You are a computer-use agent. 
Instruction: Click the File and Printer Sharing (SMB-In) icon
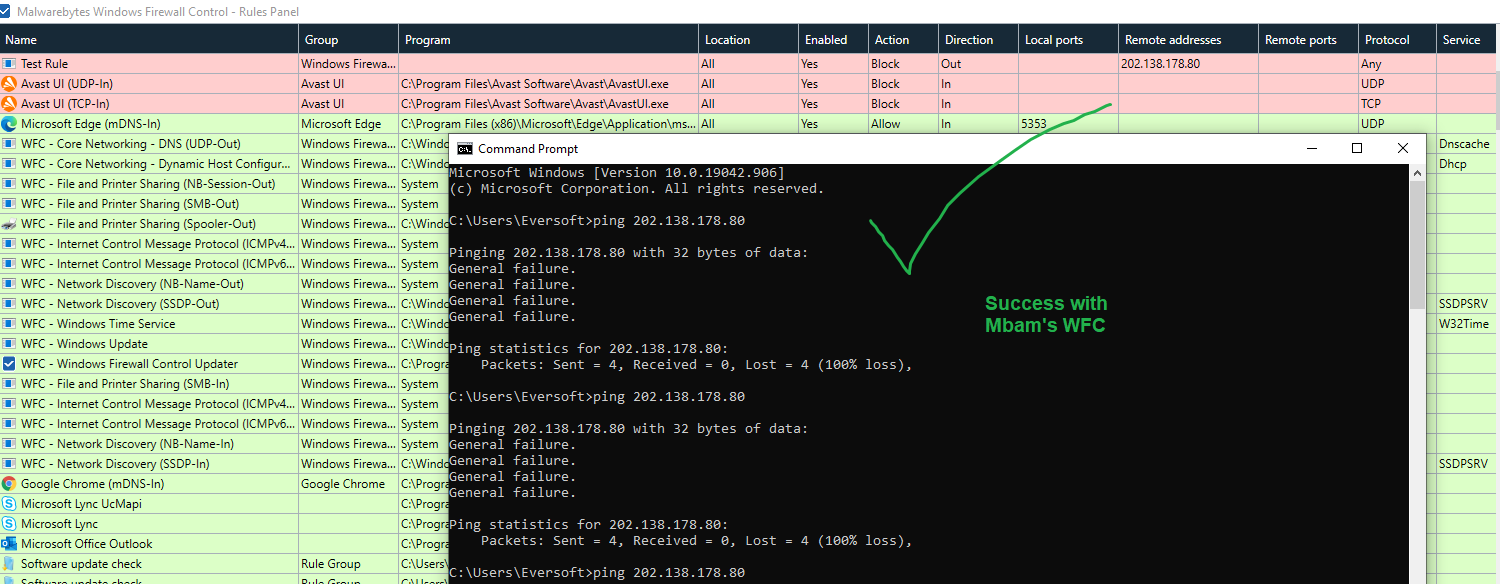[9, 384]
